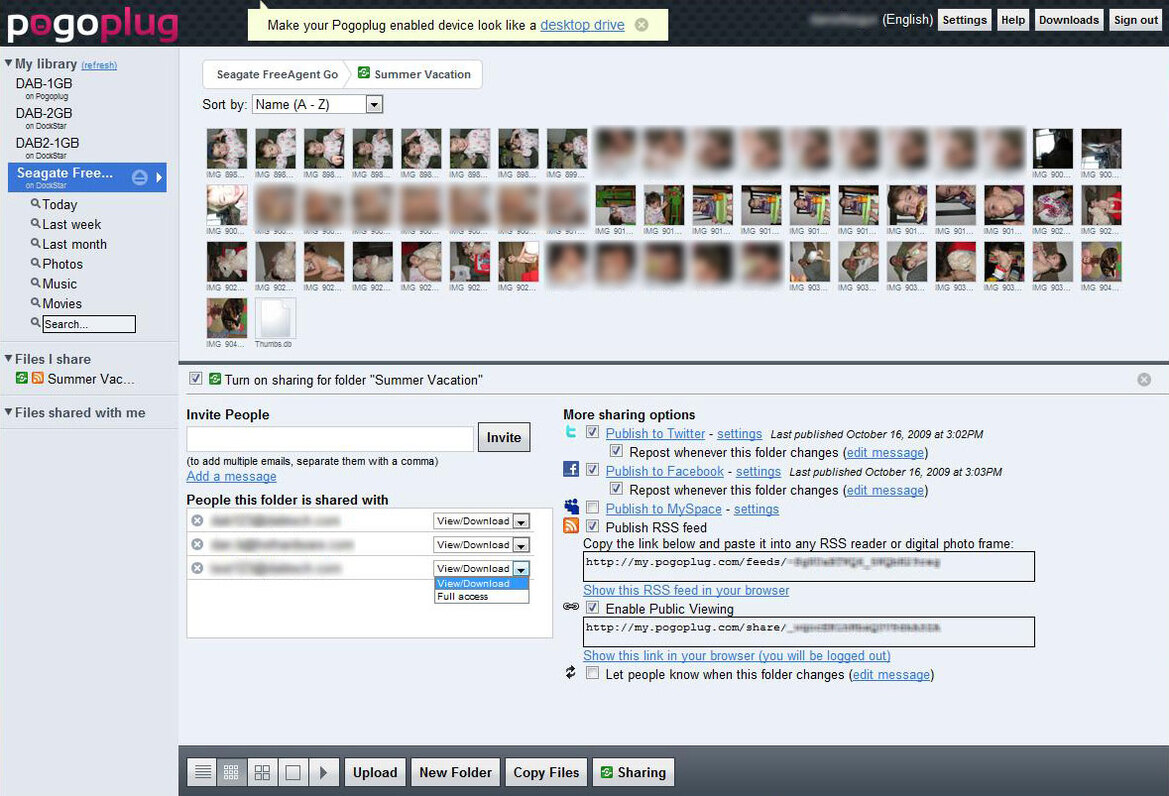Image resolution: width=1169 pixels, height=796 pixels.
Task: Open first person's View/Download permission dropdown
Action: point(481,521)
